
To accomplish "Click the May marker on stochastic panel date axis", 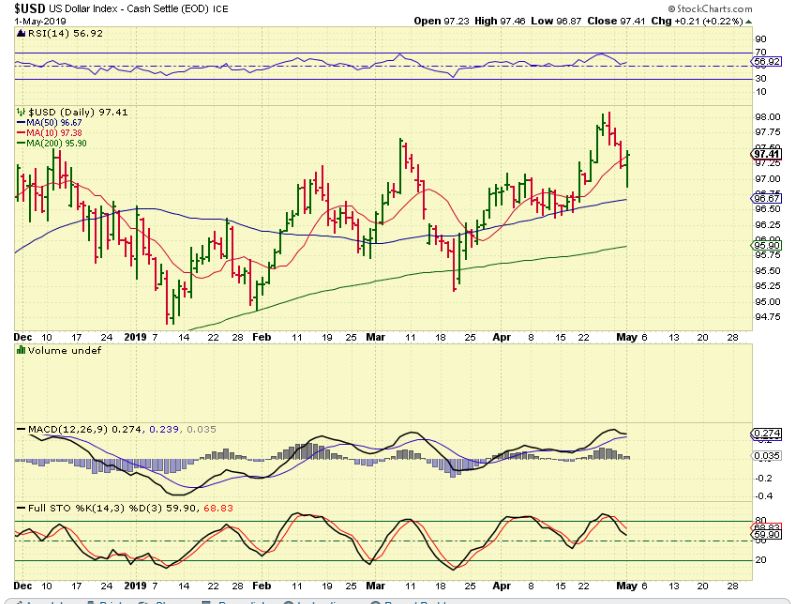I will click(x=627, y=586).
